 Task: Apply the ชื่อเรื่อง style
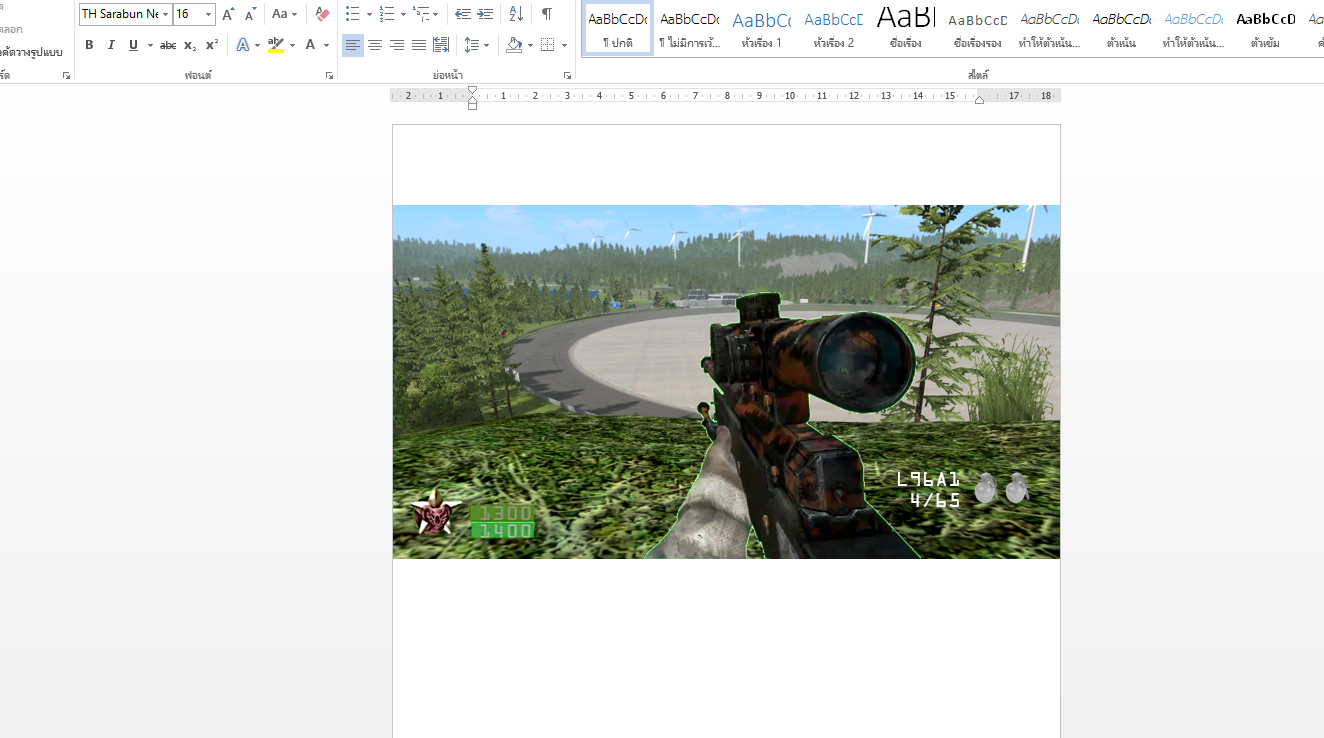pos(906,28)
